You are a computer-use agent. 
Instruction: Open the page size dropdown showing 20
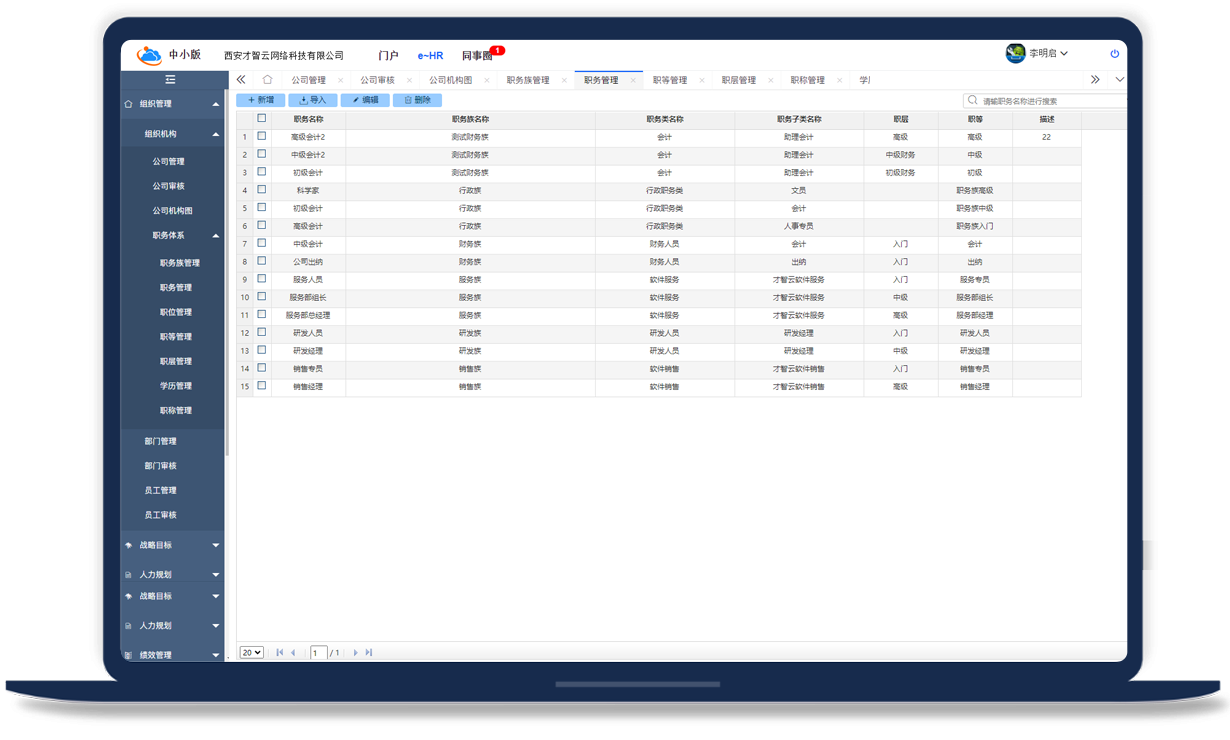(251, 653)
